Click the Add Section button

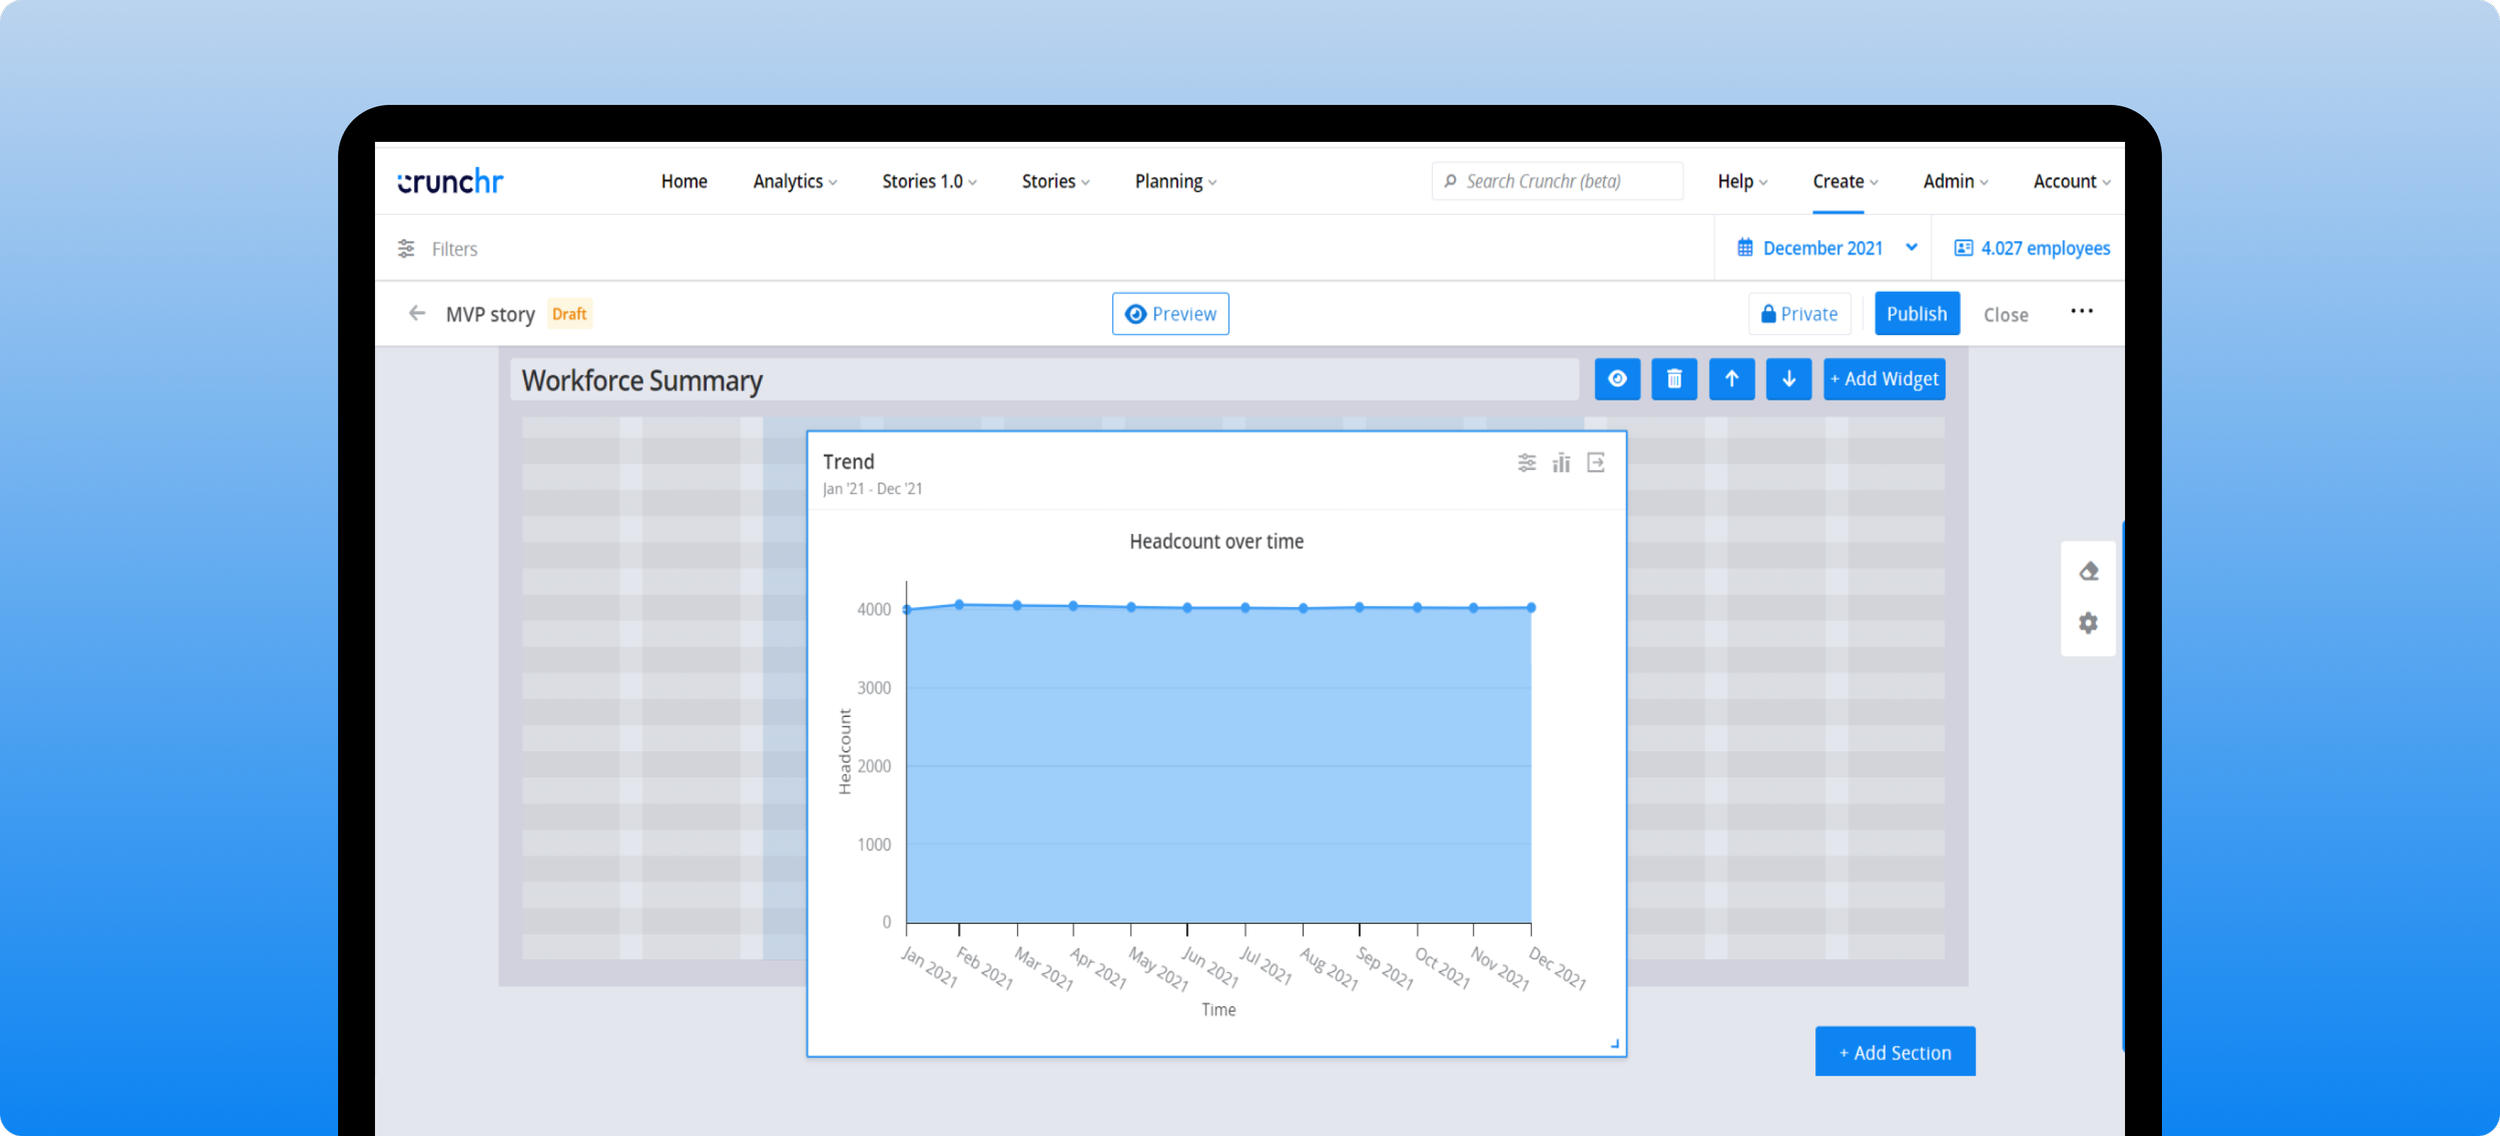pos(1894,1052)
